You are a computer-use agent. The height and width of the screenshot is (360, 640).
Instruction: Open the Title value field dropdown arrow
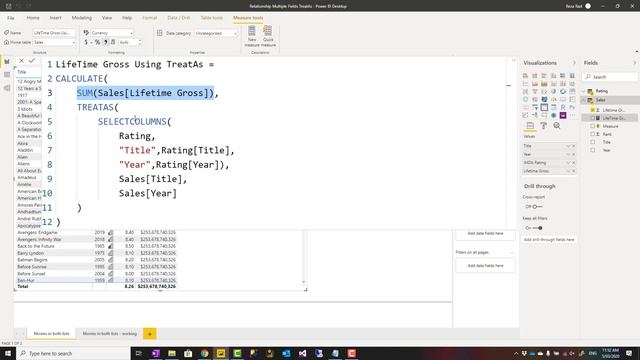coord(568,146)
